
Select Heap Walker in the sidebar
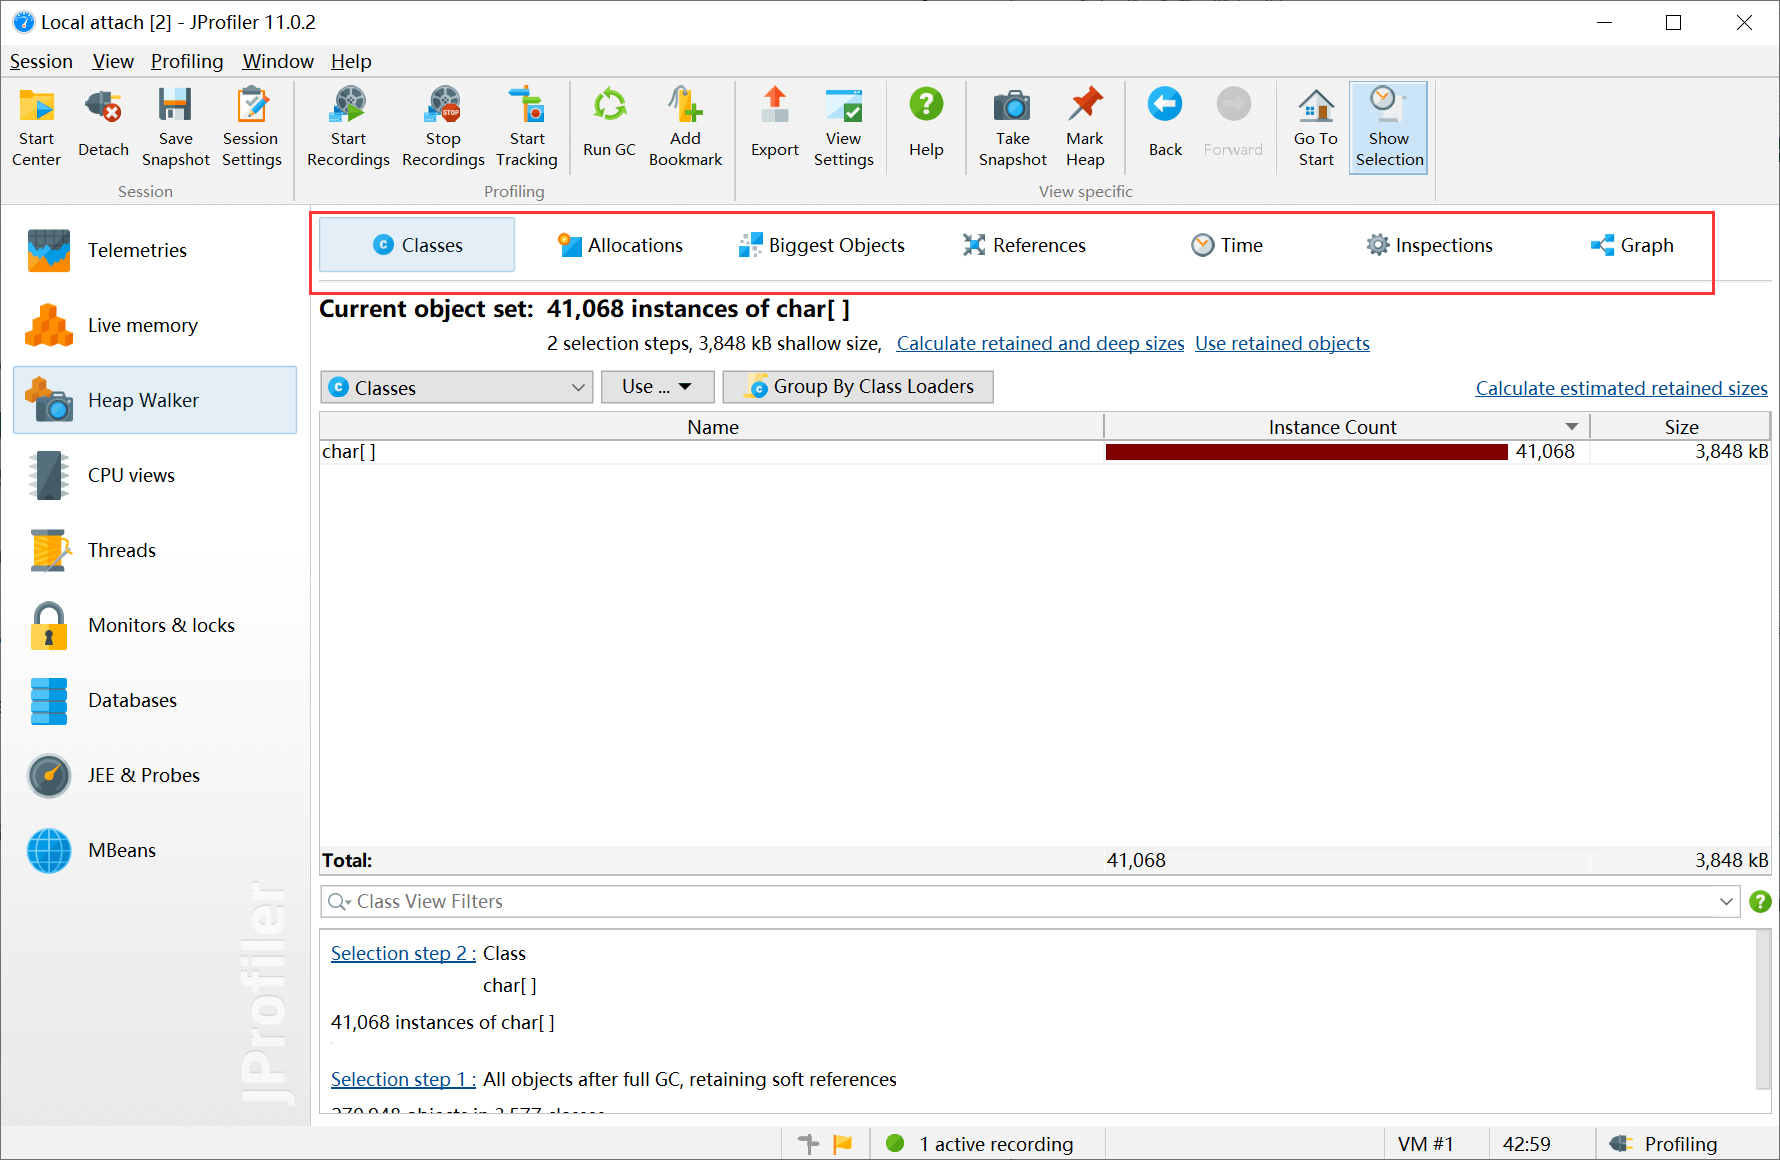click(x=155, y=400)
